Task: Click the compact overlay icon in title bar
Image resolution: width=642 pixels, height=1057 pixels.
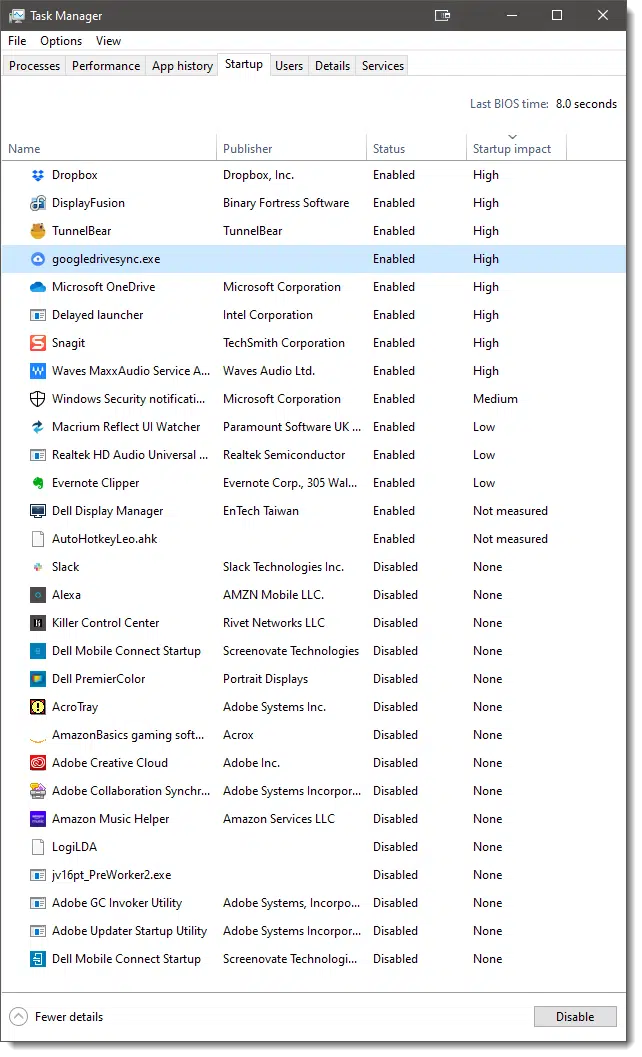Action: click(442, 15)
